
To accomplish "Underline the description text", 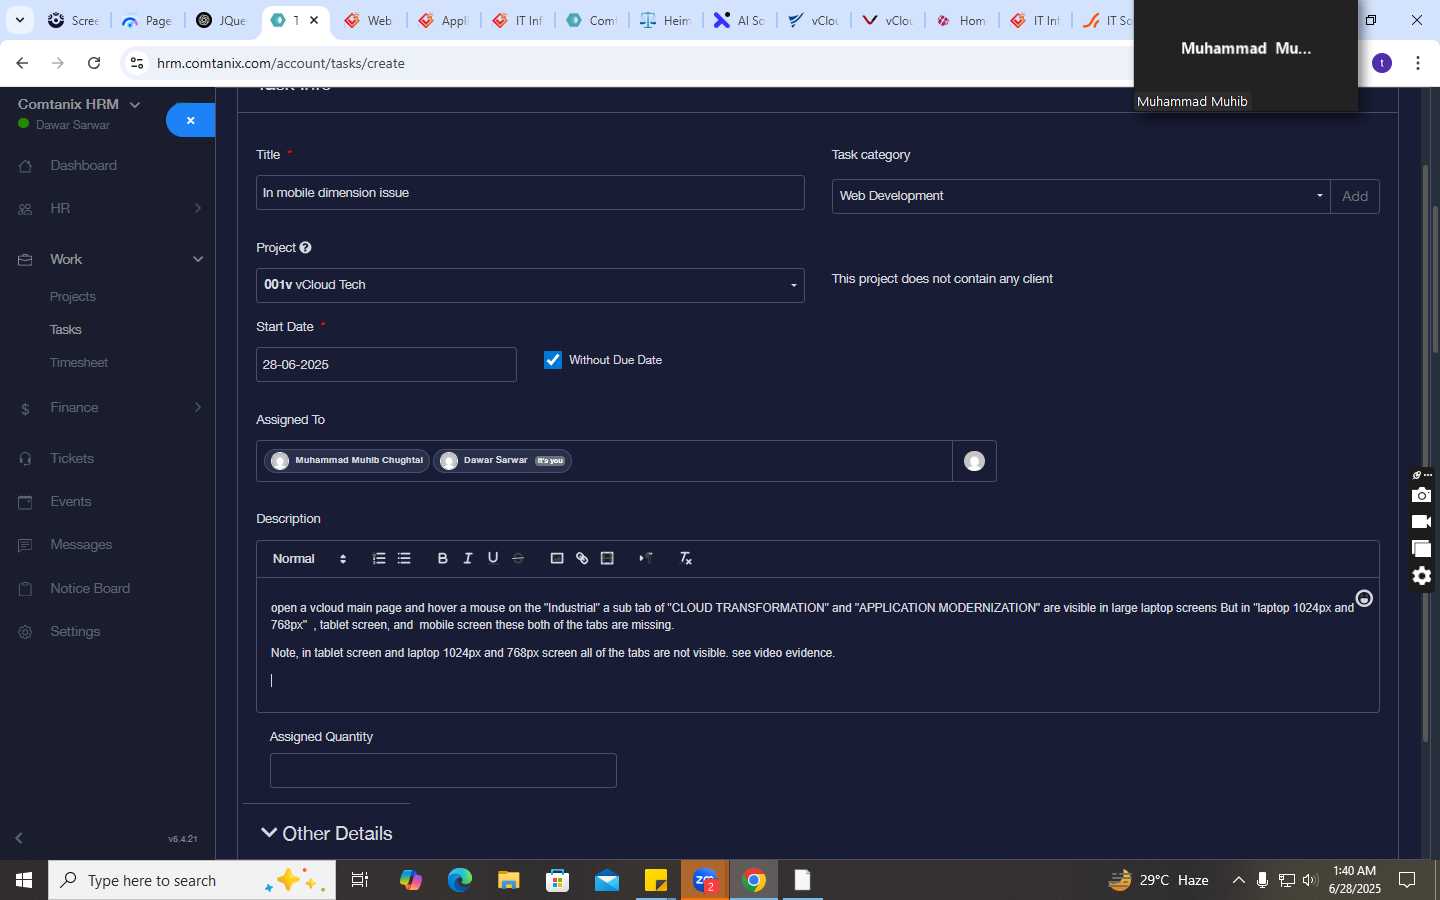I will pos(493,558).
